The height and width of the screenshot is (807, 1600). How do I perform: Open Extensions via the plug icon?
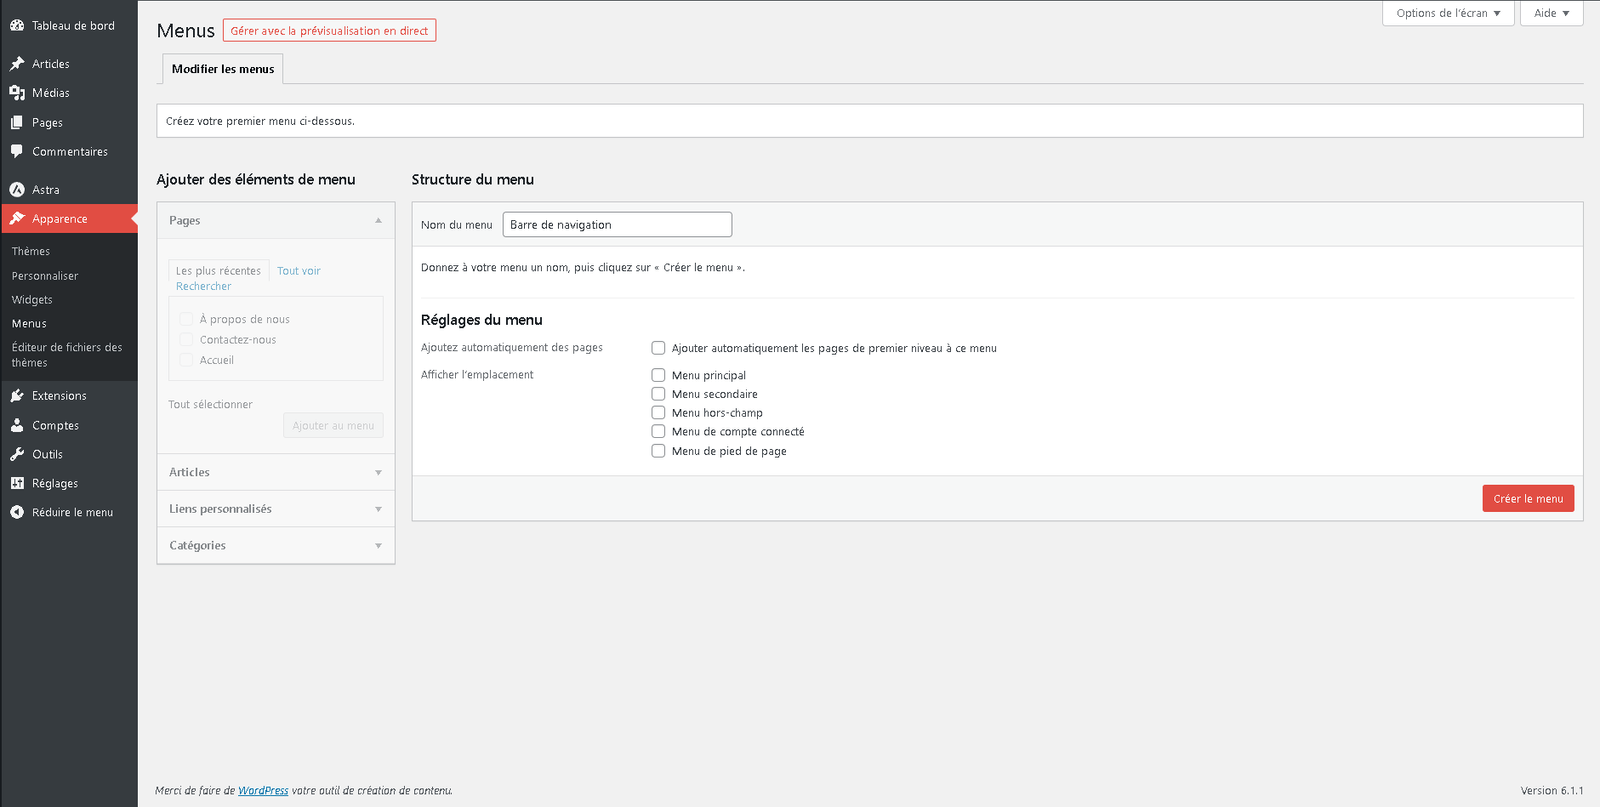[x=17, y=396]
